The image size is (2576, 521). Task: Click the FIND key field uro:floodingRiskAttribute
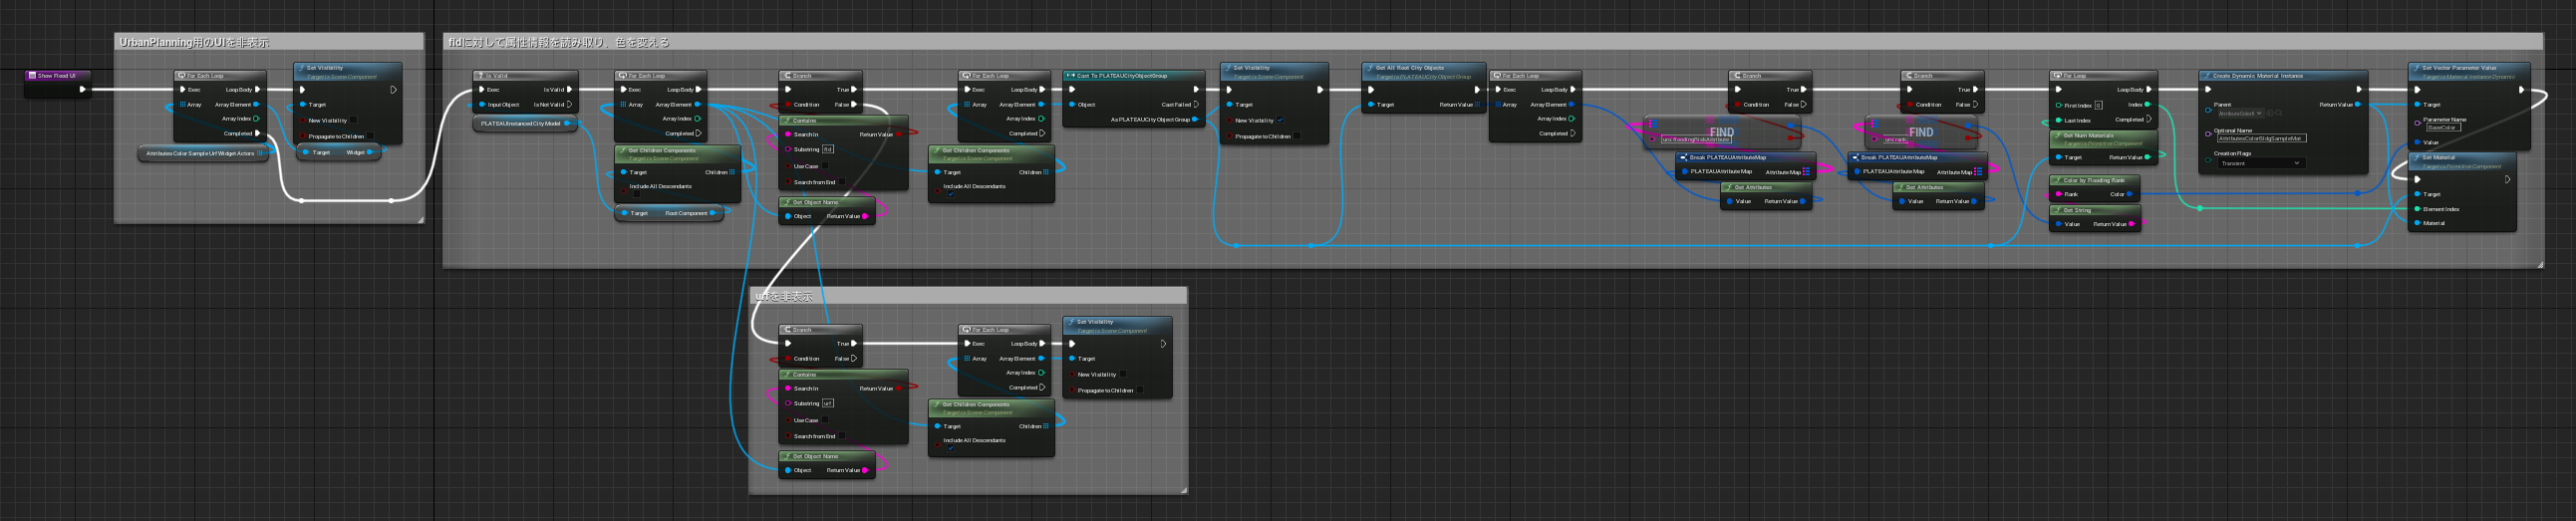1695,139
